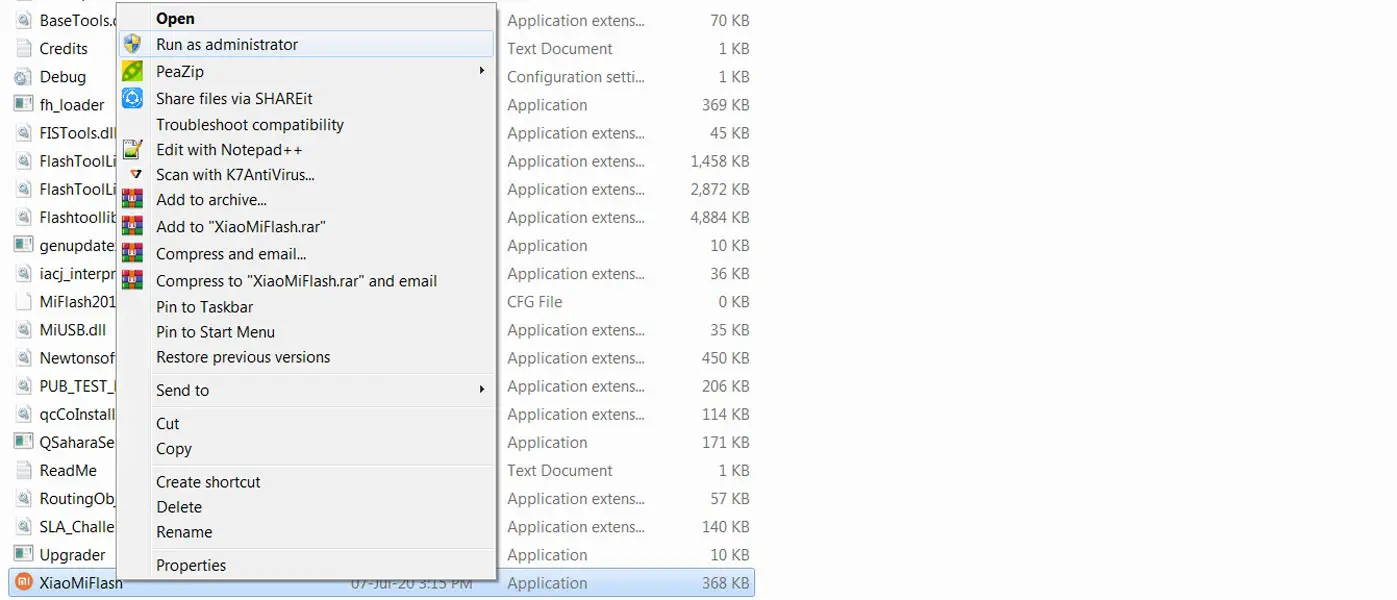Click the 1,458 KB size cell

pos(719,161)
